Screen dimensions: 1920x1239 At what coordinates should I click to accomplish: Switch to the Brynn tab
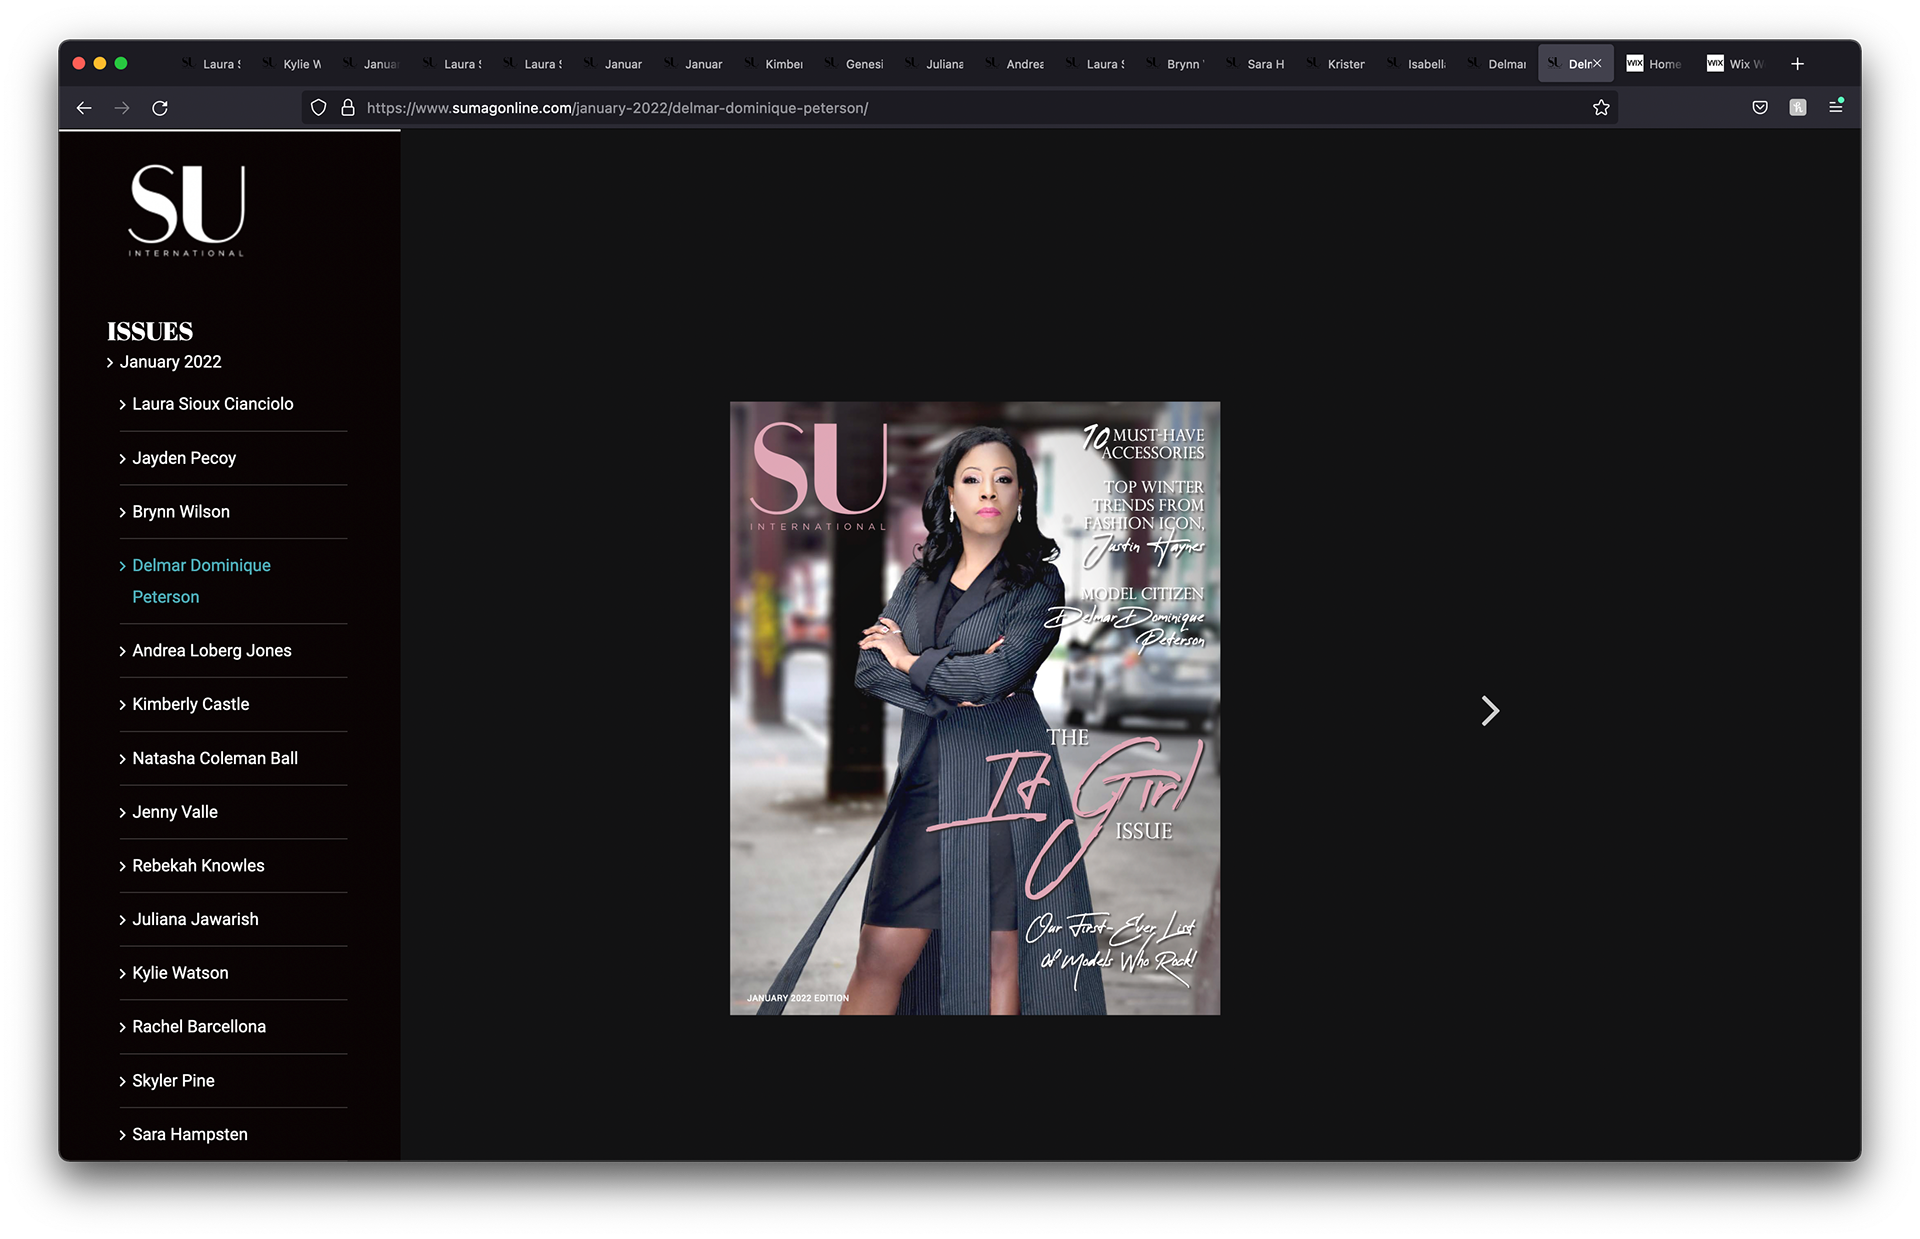coord(1176,64)
